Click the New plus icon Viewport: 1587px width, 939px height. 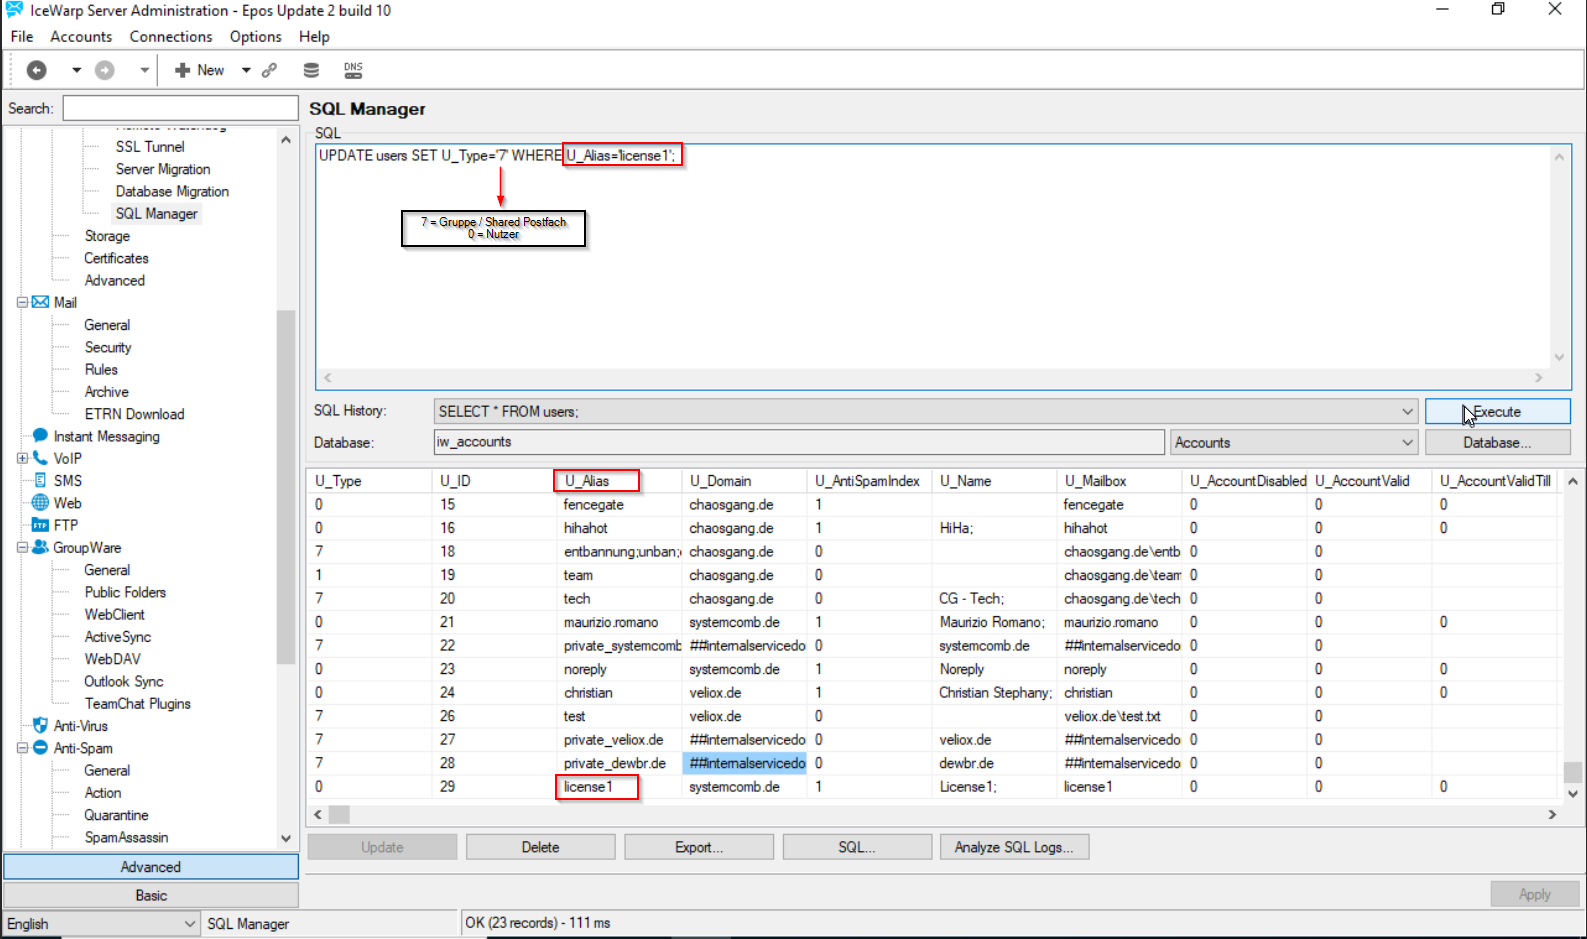point(183,70)
